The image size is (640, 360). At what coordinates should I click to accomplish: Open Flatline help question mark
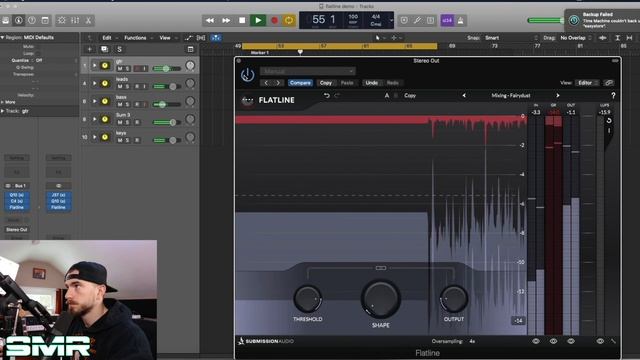tap(613, 96)
